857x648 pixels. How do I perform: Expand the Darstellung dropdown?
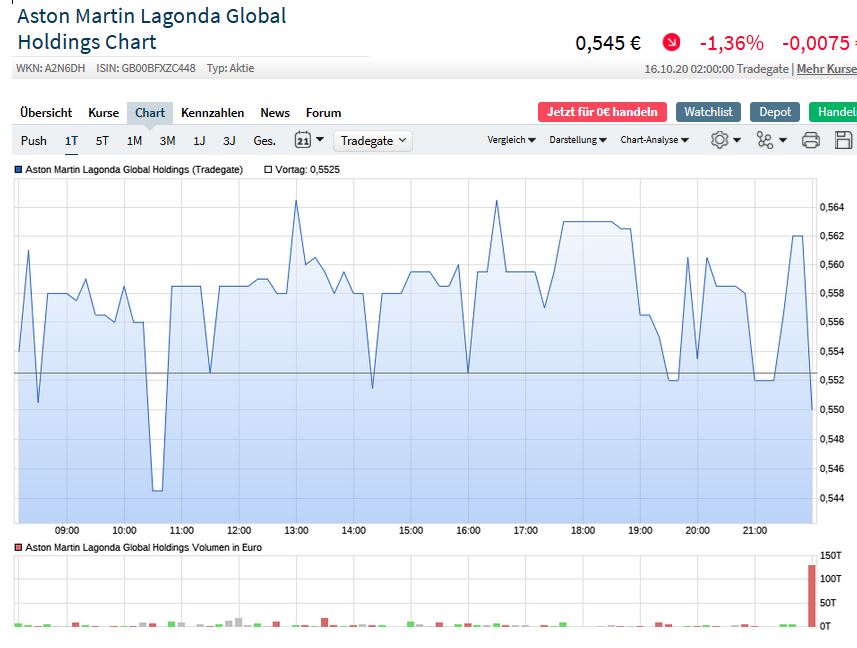578,140
